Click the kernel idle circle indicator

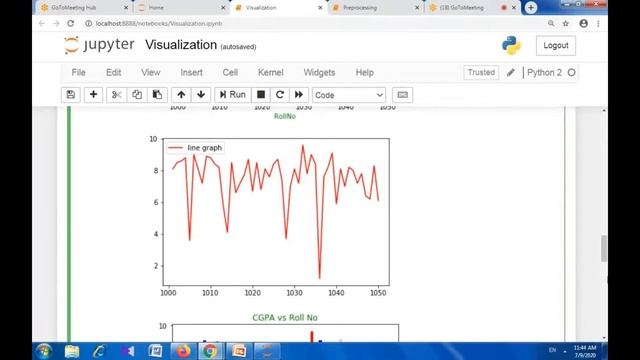(x=571, y=73)
